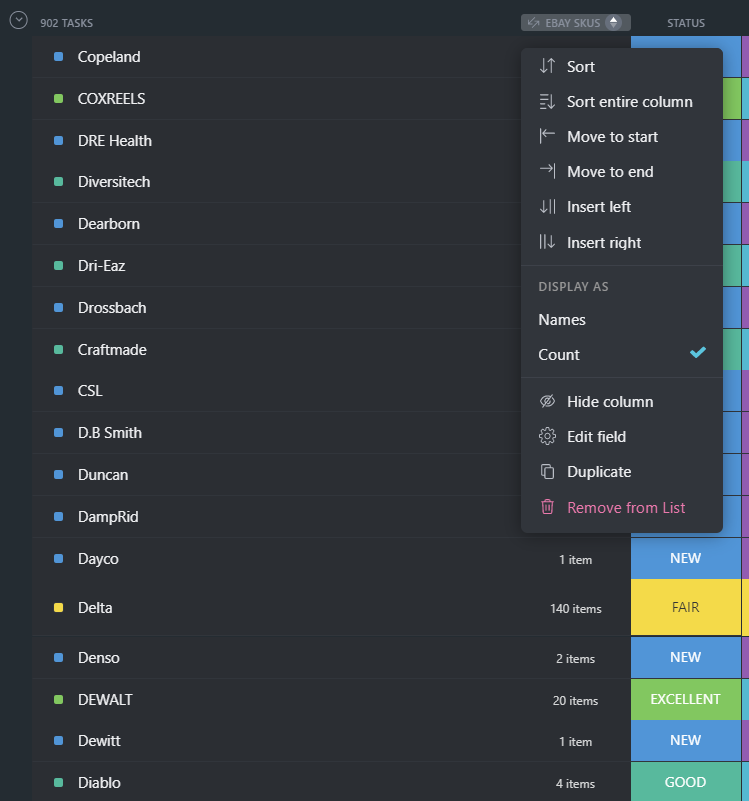
Task: Click the 140 items cell in the Delta row
Action: click(577, 607)
